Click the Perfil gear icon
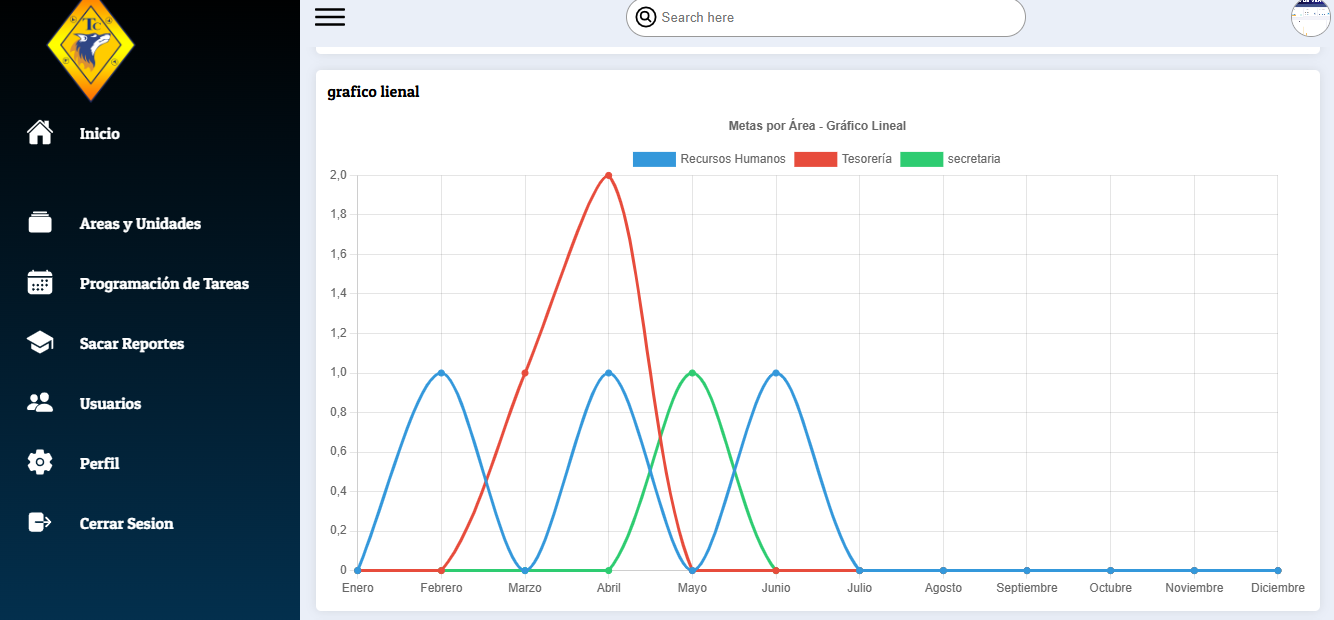Screen dimensions: 1334x620 (40, 463)
